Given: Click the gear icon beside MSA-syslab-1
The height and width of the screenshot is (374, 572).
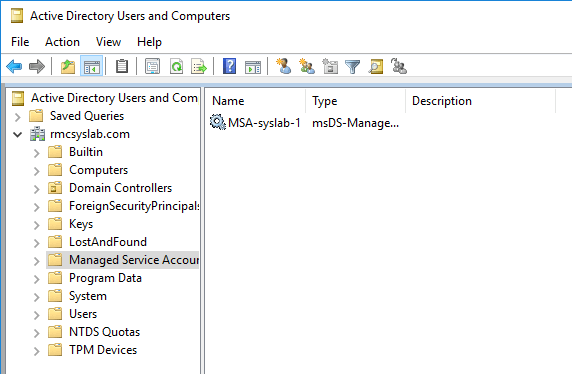Looking at the screenshot, I should click(218, 122).
